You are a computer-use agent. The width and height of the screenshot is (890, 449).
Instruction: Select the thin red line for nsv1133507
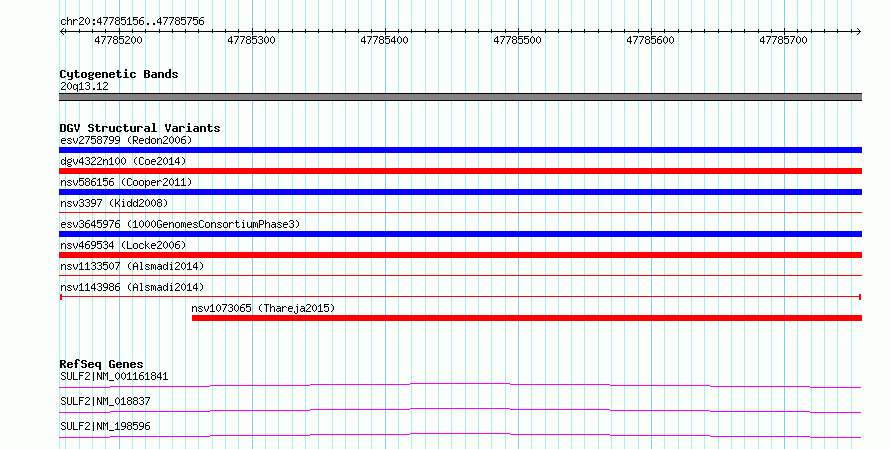tap(460, 276)
